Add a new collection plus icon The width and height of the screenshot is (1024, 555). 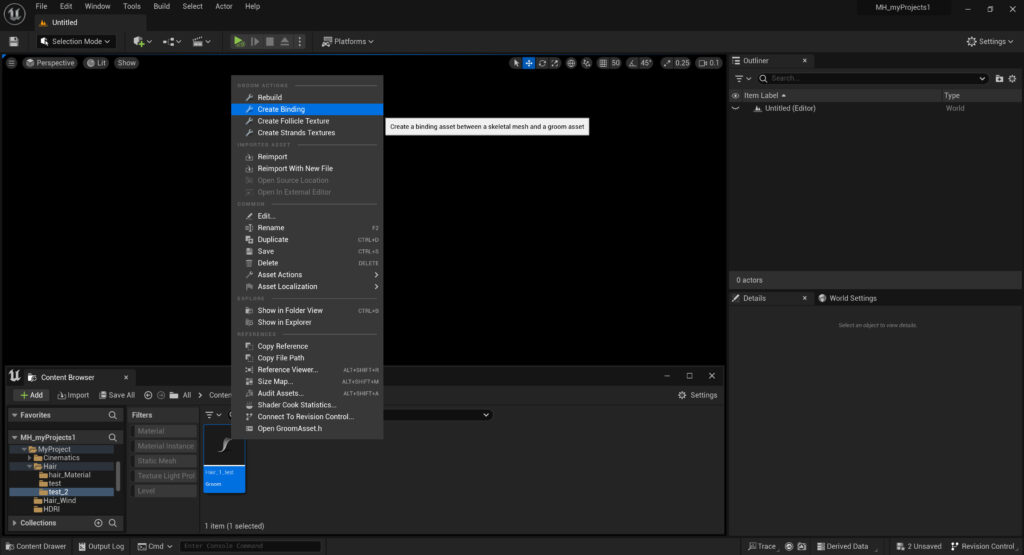click(x=98, y=523)
